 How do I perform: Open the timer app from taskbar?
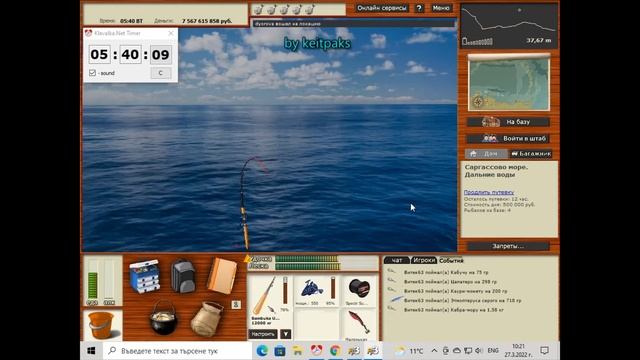click(316, 351)
